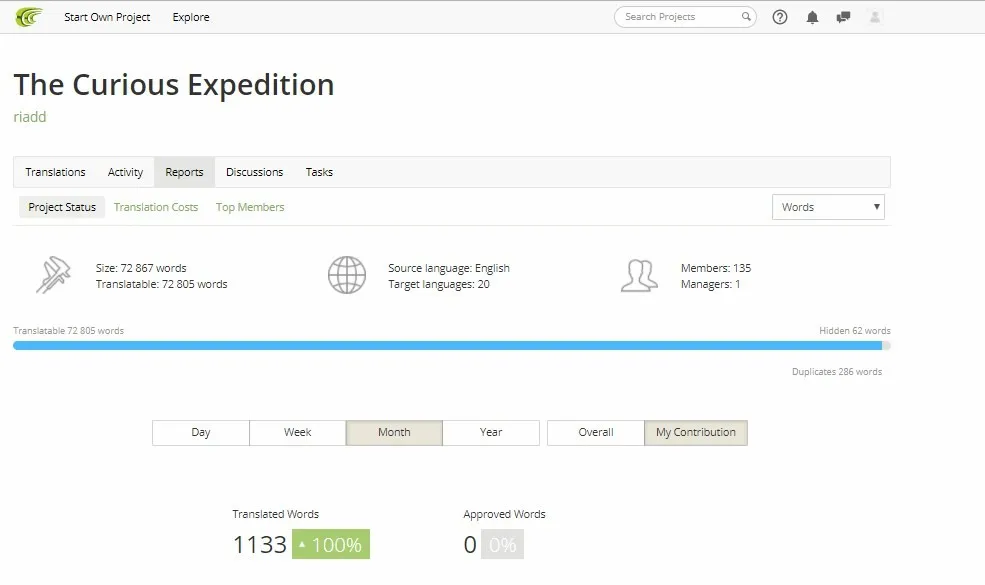Switch to the Translations tab
This screenshot has width=985, height=585.
[x=55, y=172]
